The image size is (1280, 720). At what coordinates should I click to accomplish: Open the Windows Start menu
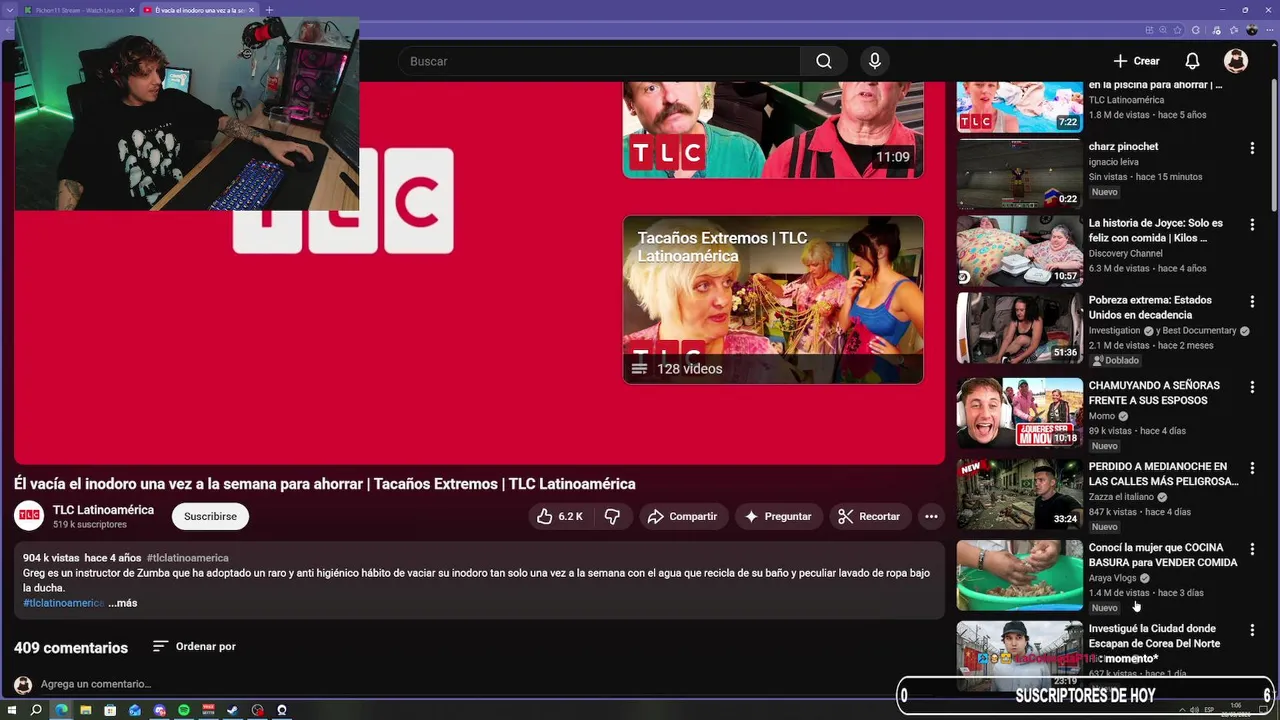(12, 710)
